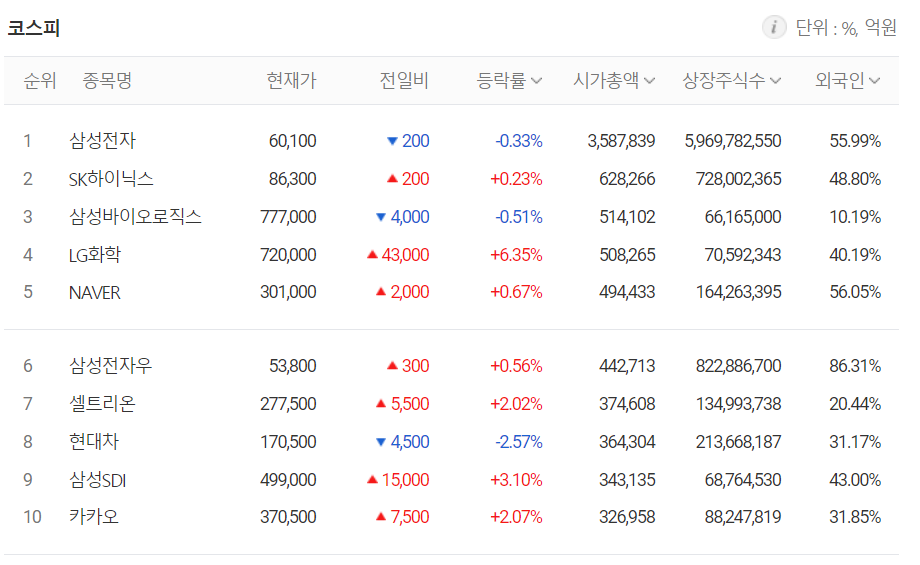Open the 삼성바이오로직스 stock link

[x=135, y=217]
